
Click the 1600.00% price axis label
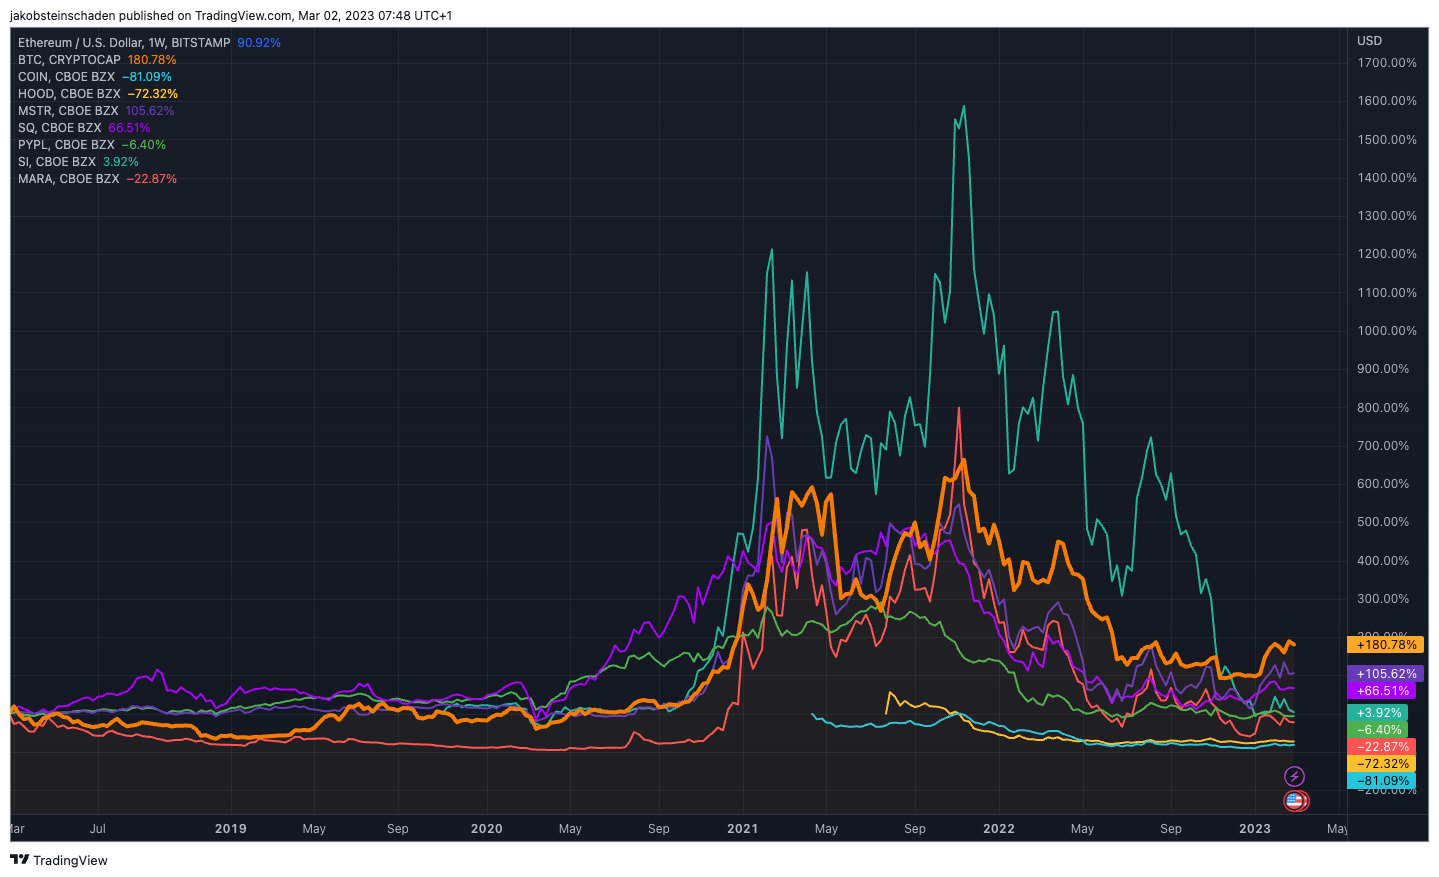[1387, 101]
